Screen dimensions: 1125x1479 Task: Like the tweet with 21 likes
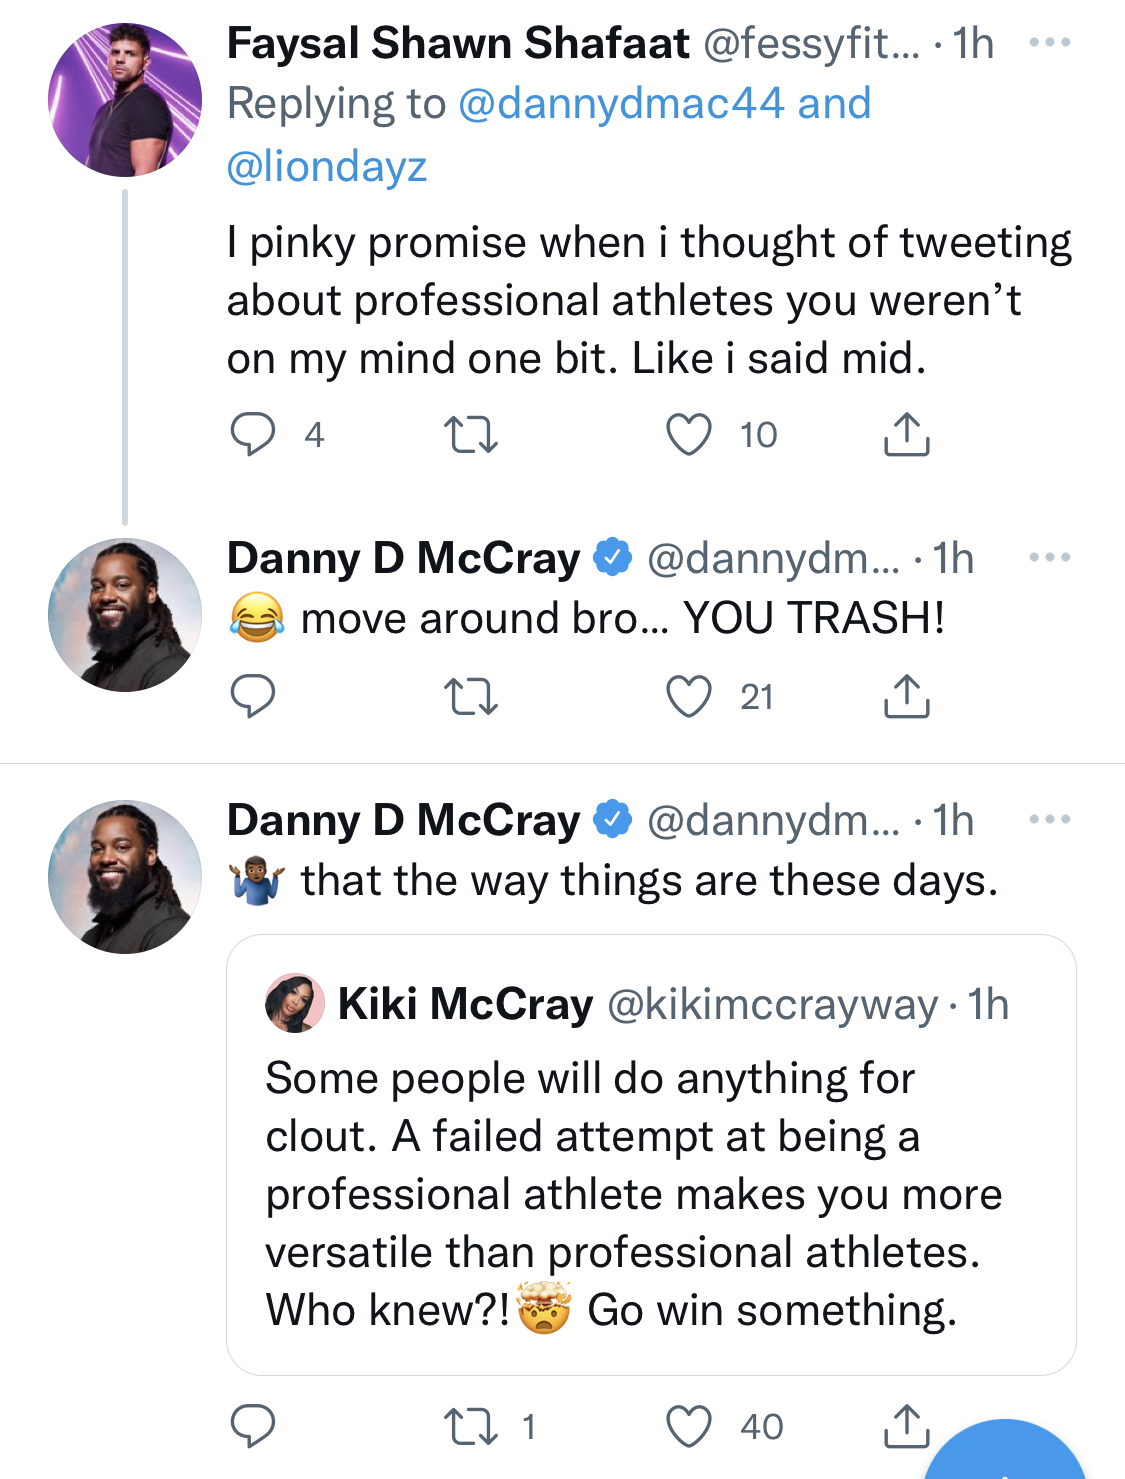689,697
